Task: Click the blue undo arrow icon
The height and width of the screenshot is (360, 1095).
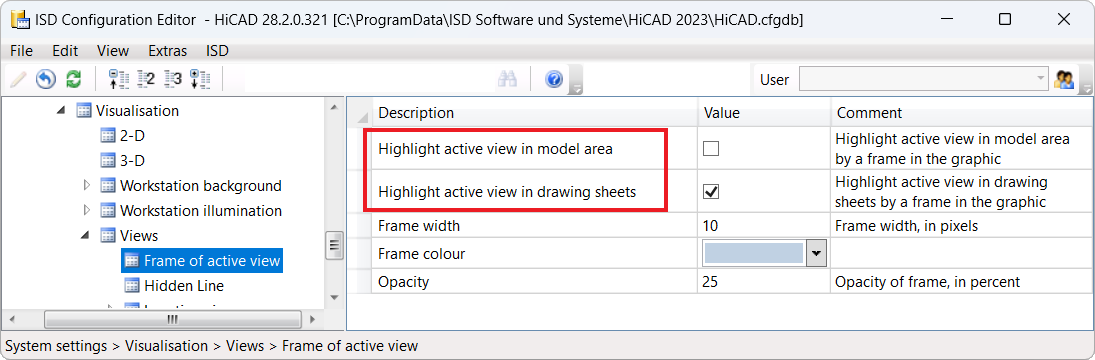Action: (45, 79)
